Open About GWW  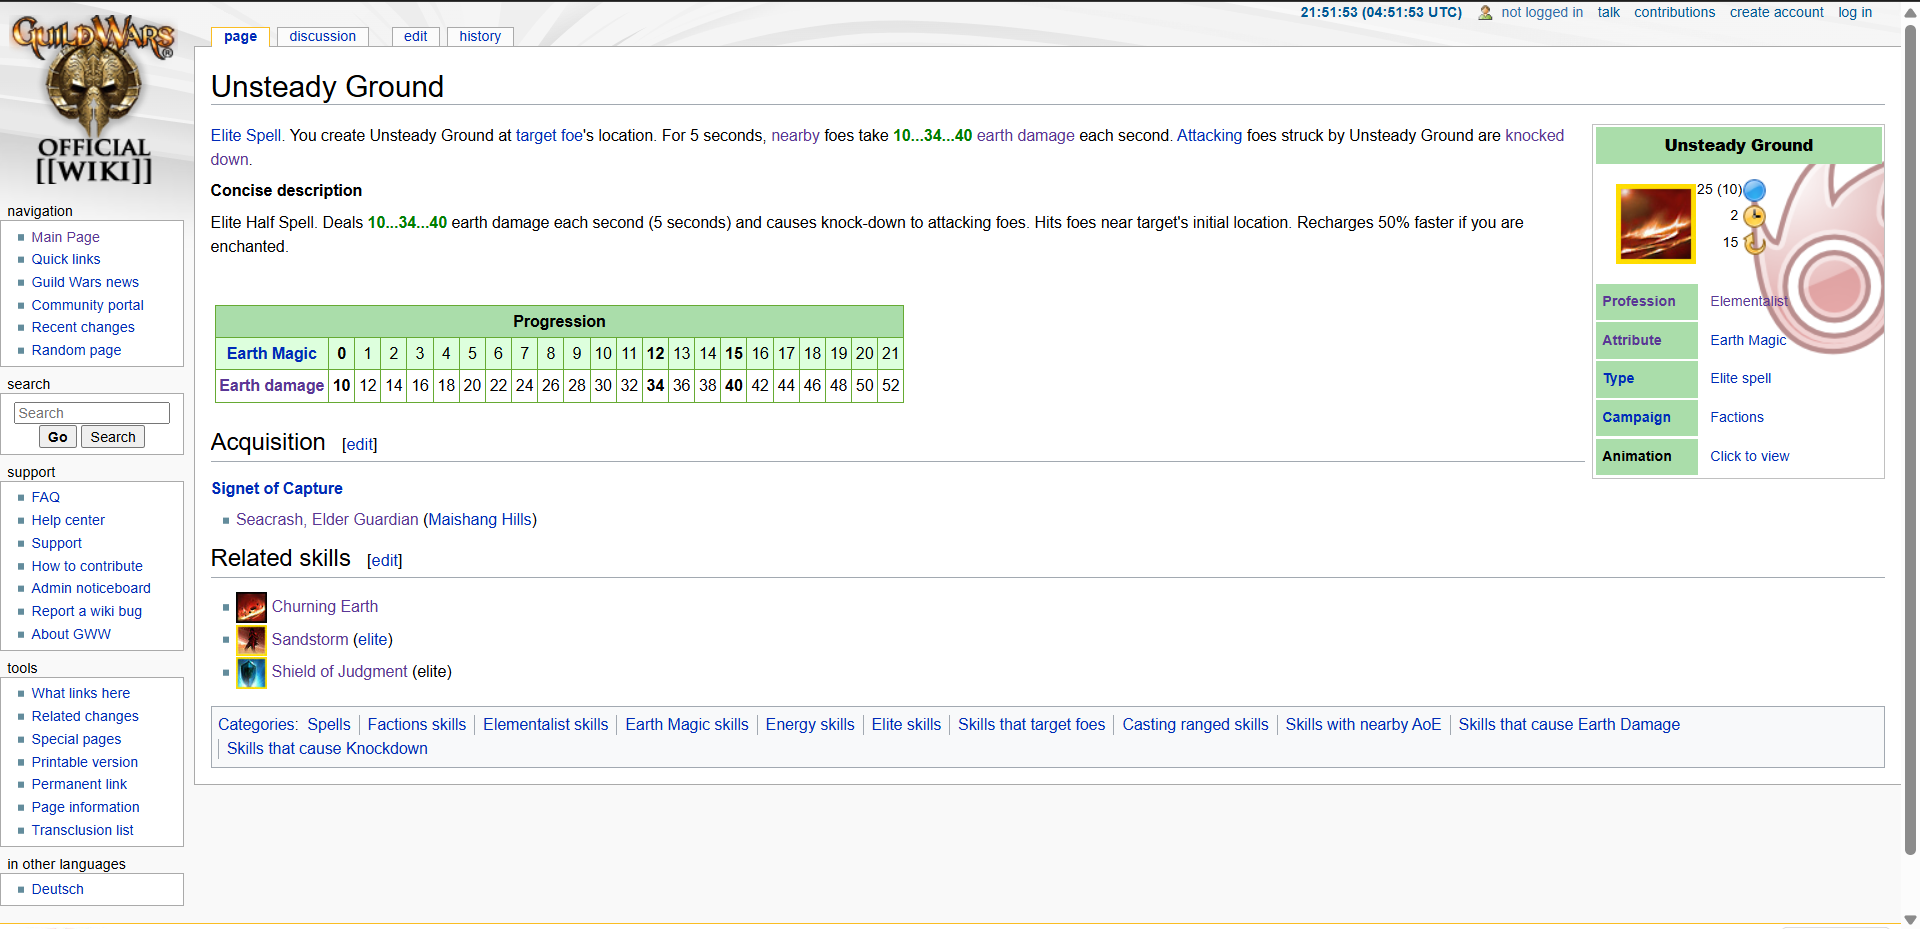tap(71, 634)
